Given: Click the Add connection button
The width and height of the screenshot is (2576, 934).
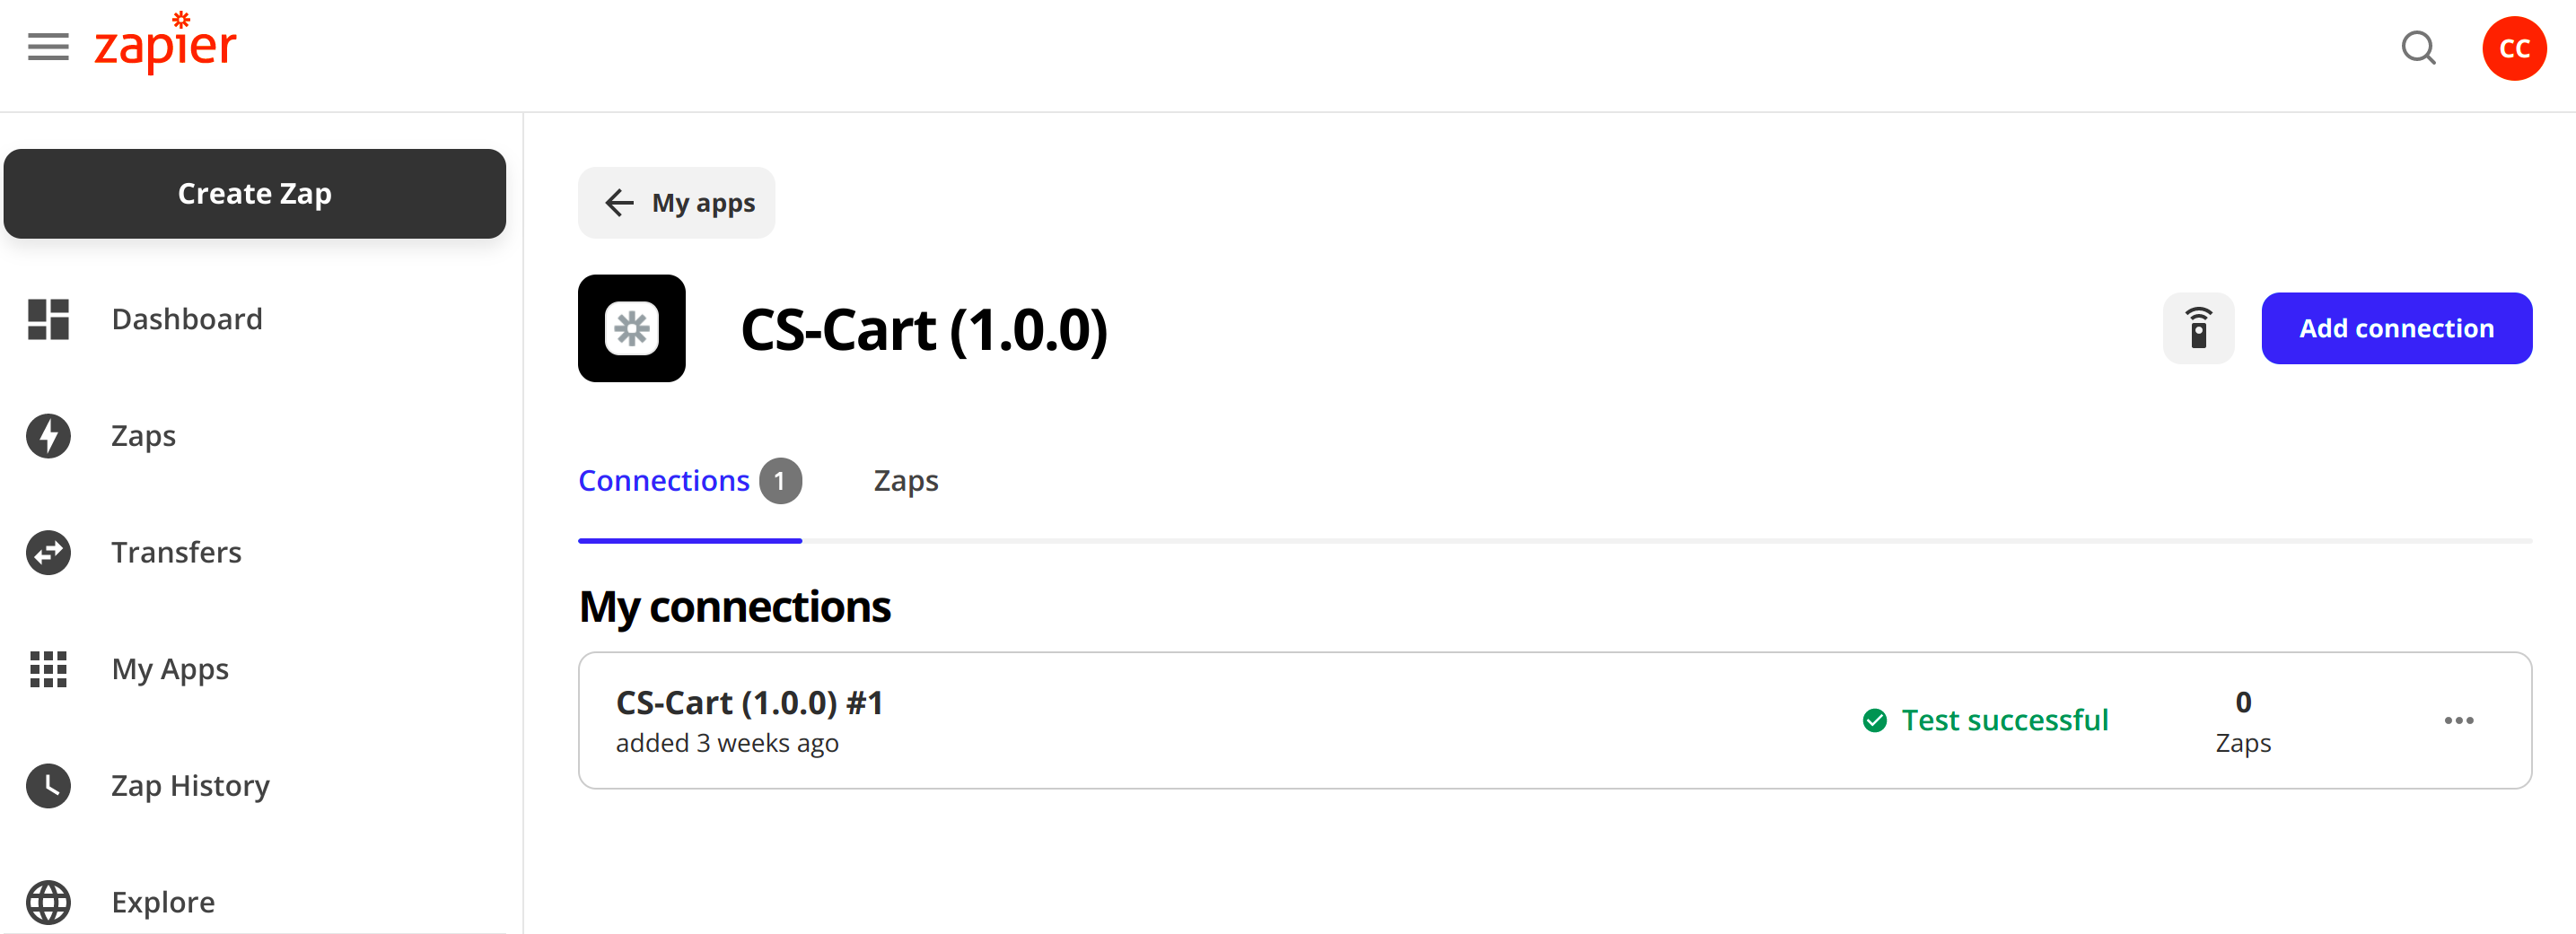Looking at the screenshot, I should point(2396,328).
